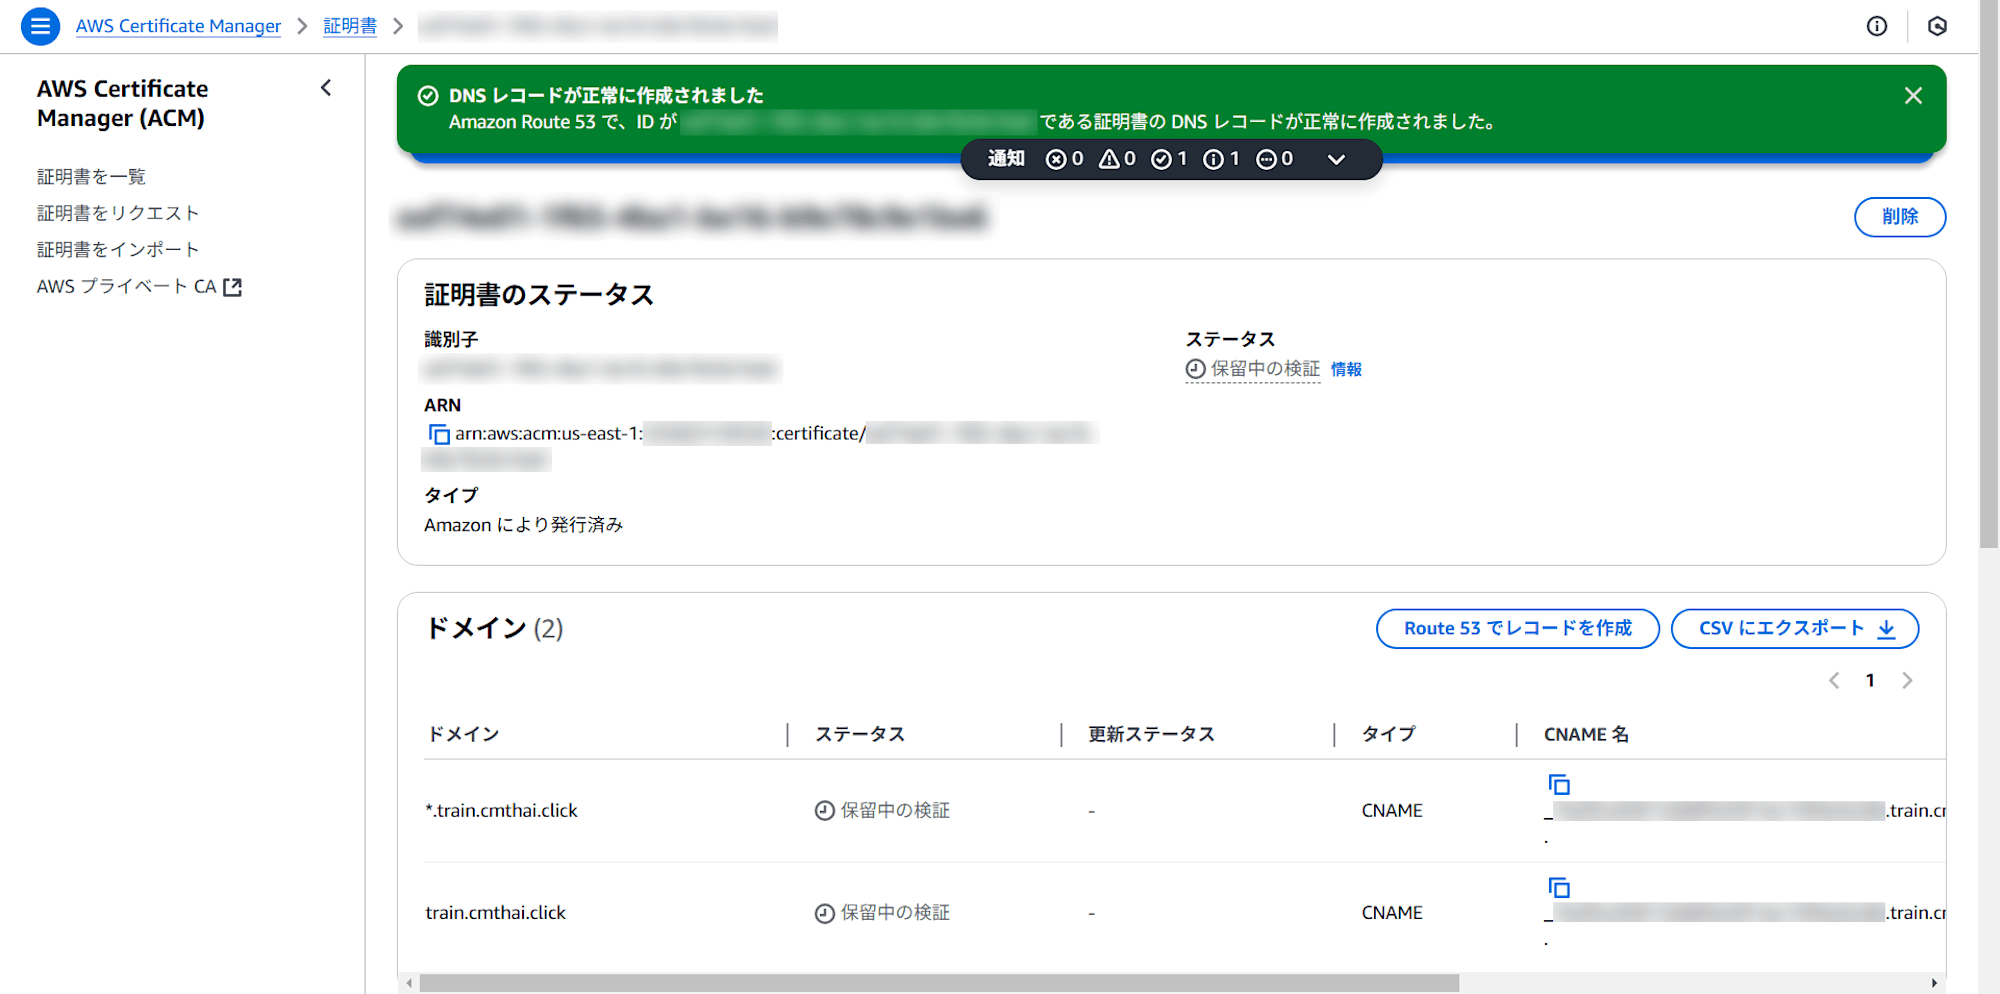The width and height of the screenshot is (2000, 994).
Task: Dismiss the green DNS record success banner
Action: 1913,95
